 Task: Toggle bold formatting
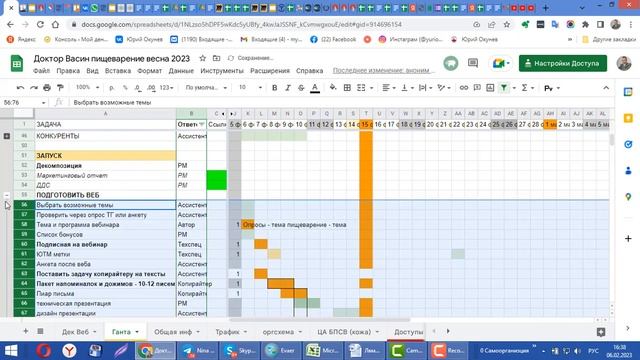click(275, 88)
